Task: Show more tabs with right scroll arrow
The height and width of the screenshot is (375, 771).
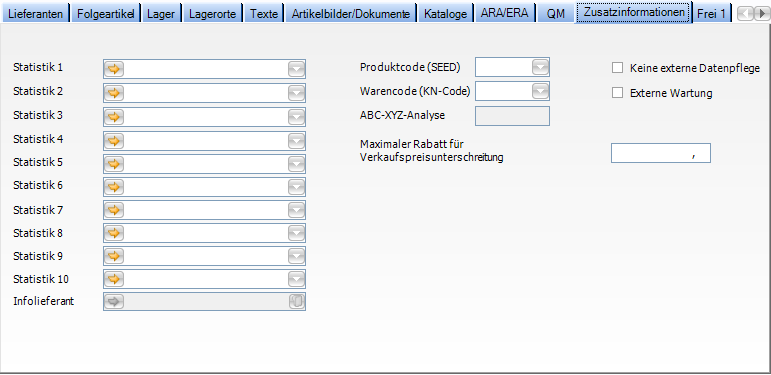Action: point(762,13)
